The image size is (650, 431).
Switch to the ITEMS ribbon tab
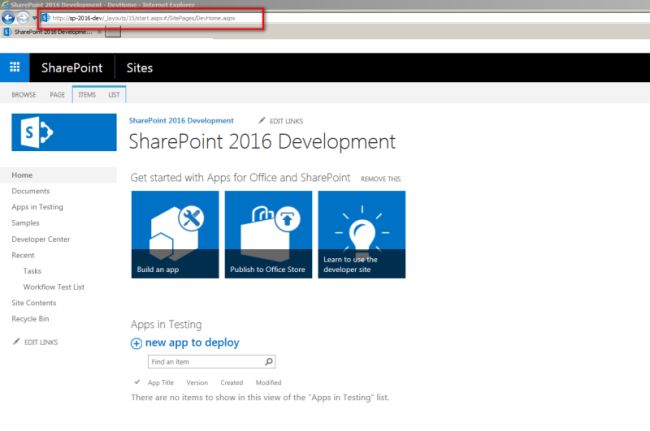coord(87,94)
